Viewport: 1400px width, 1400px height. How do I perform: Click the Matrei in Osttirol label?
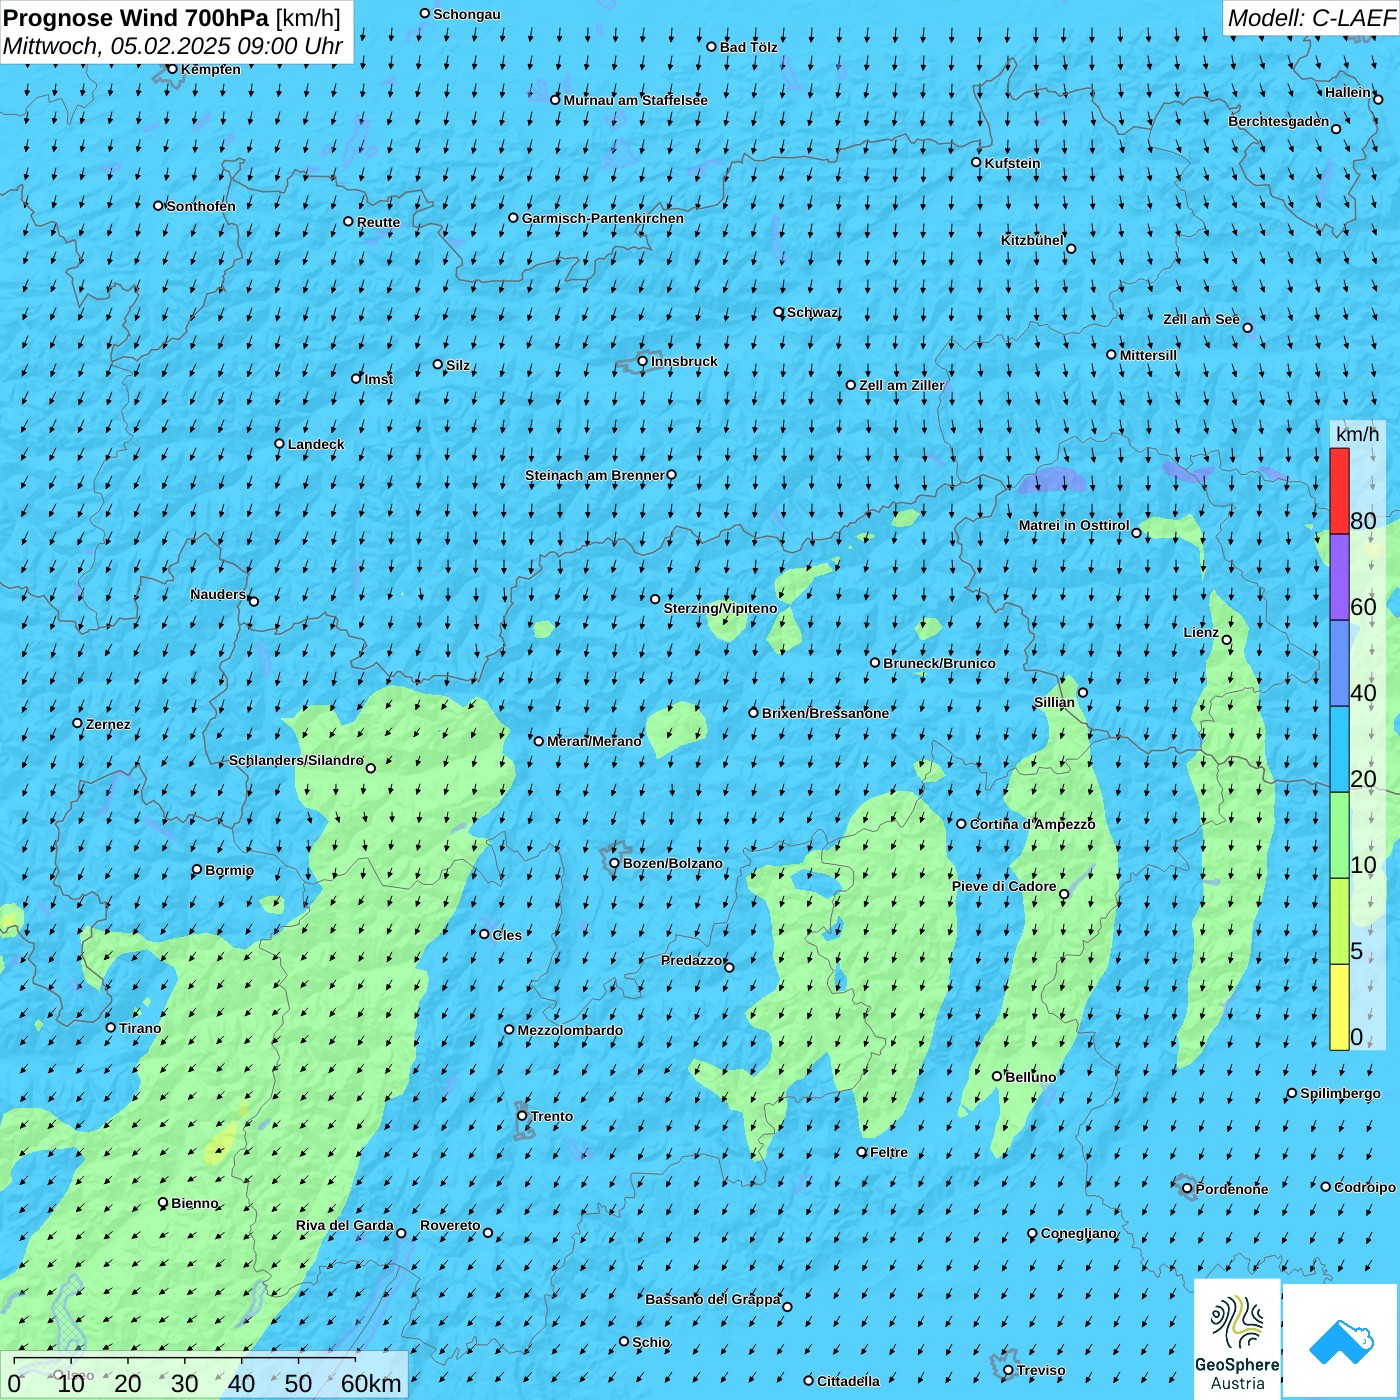click(x=1074, y=525)
